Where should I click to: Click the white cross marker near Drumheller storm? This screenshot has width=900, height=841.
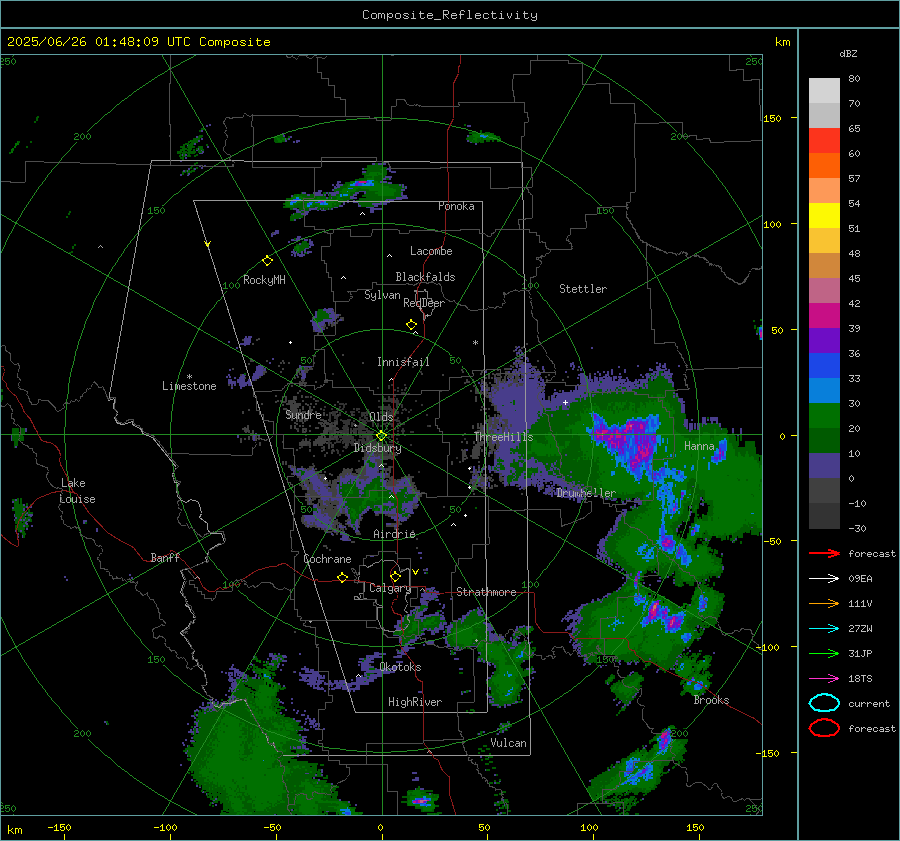coord(565,402)
